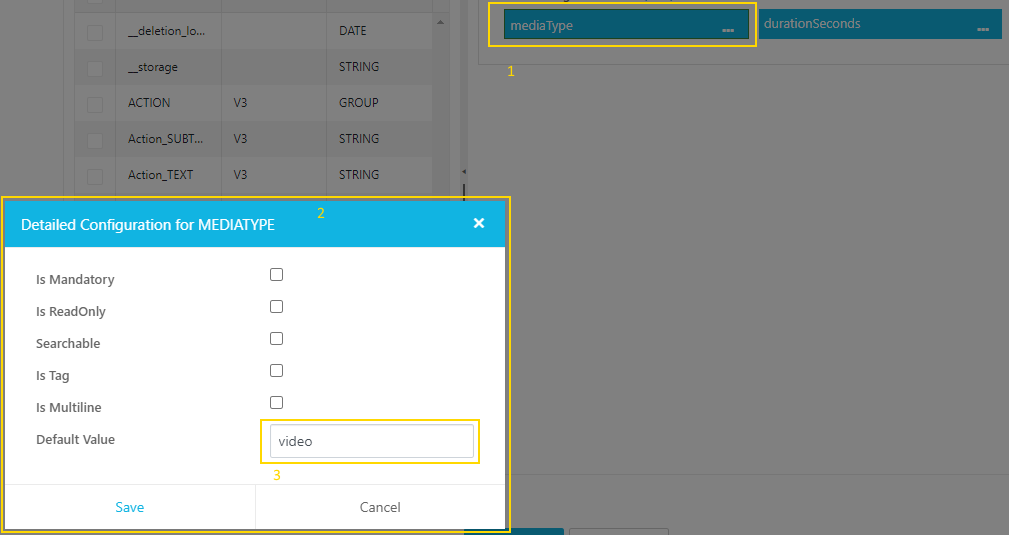Select the mediaType field chip
Image resolution: width=1009 pixels, height=535 pixels.
610,25
